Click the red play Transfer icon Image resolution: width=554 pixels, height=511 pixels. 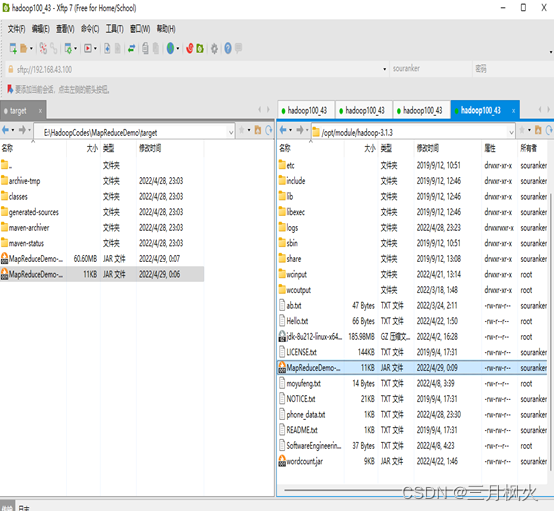point(88,48)
